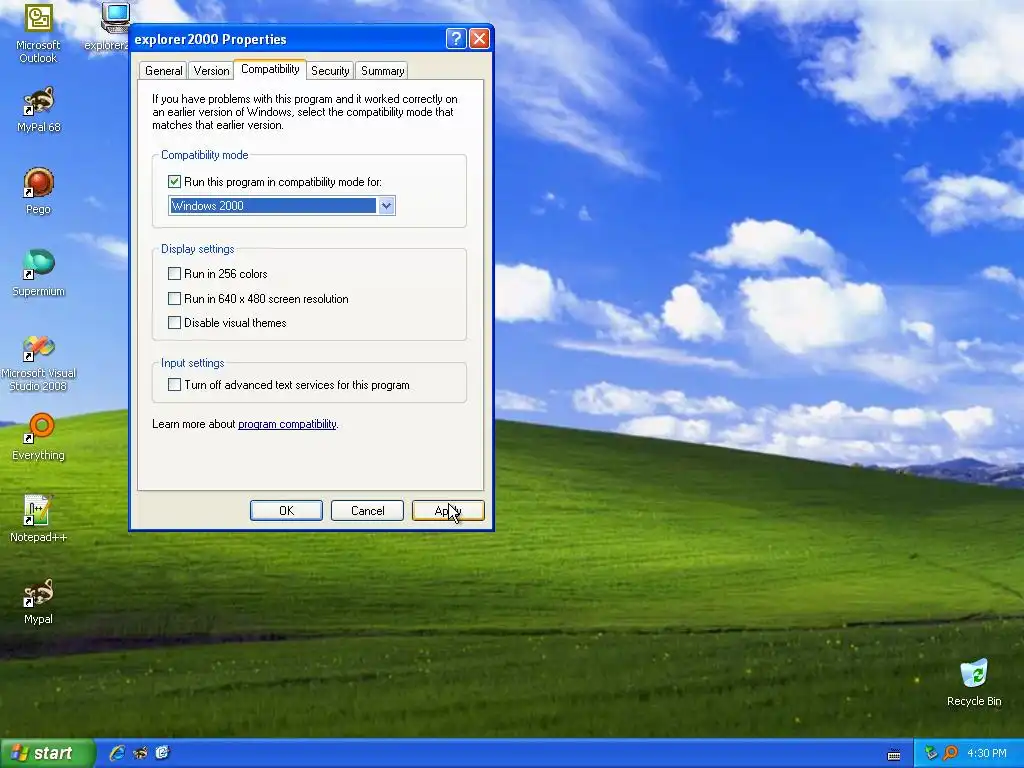Switch to the General tab
The width and height of the screenshot is (1024, 768).
point(163,71)
